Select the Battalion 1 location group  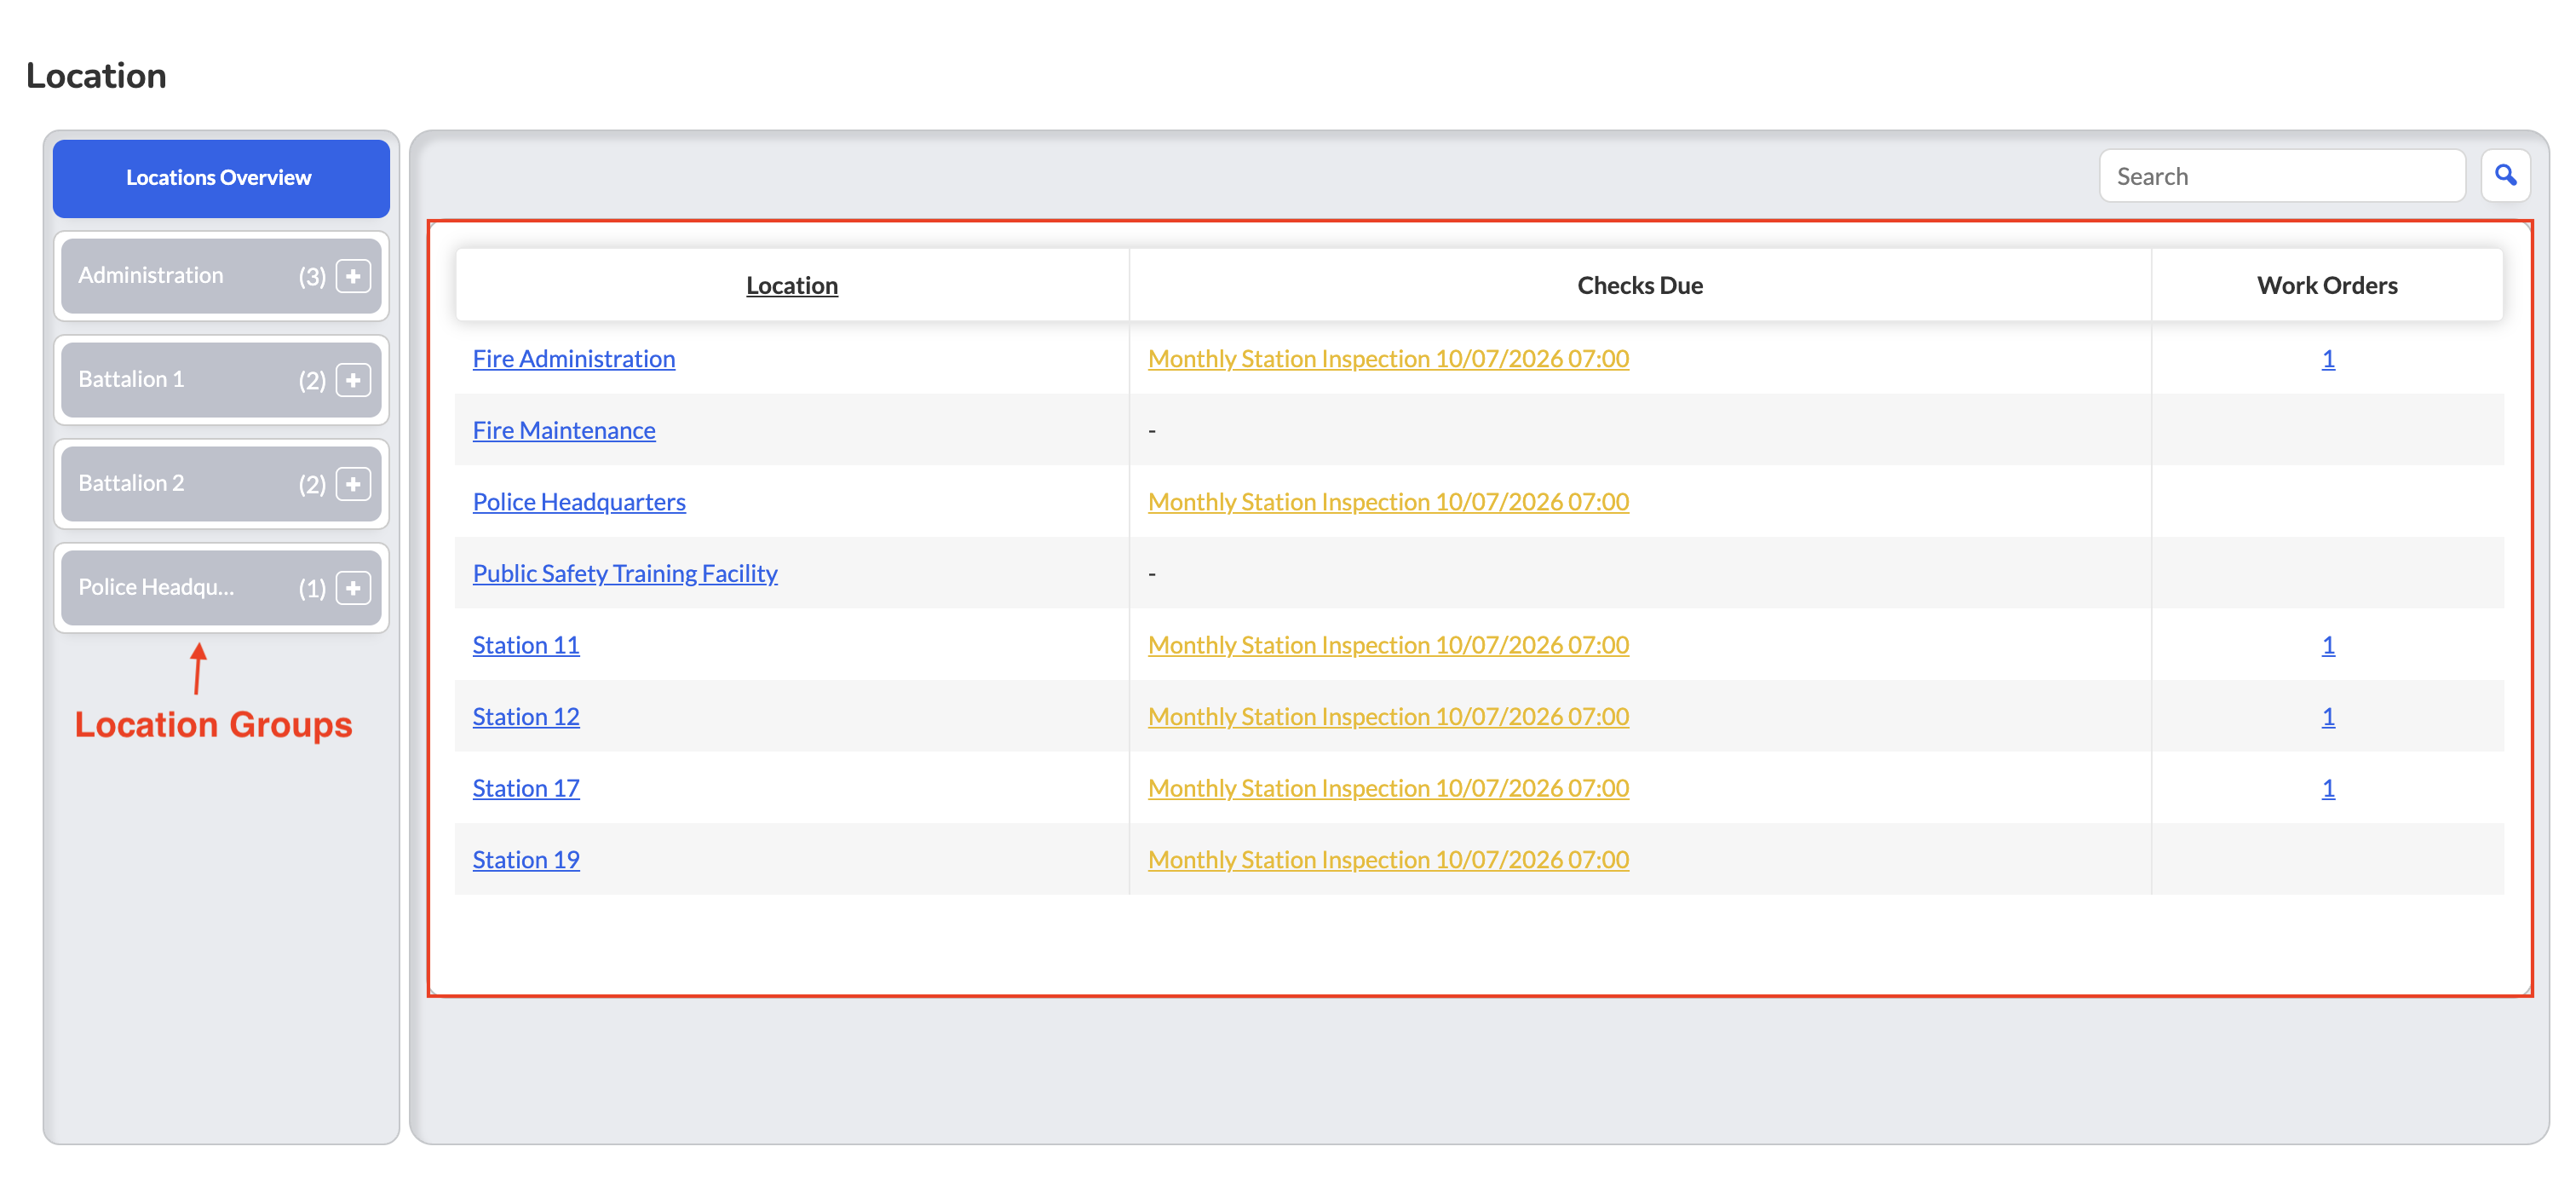221,380
